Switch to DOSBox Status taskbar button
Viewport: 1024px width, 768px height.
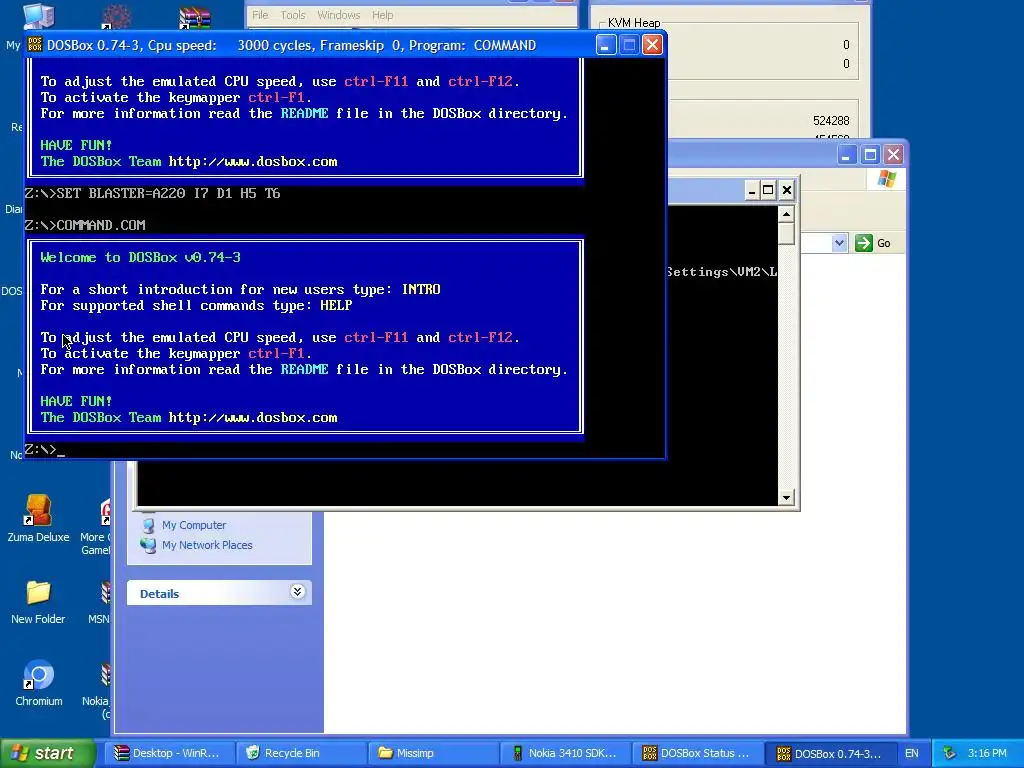tap(697, 753)
